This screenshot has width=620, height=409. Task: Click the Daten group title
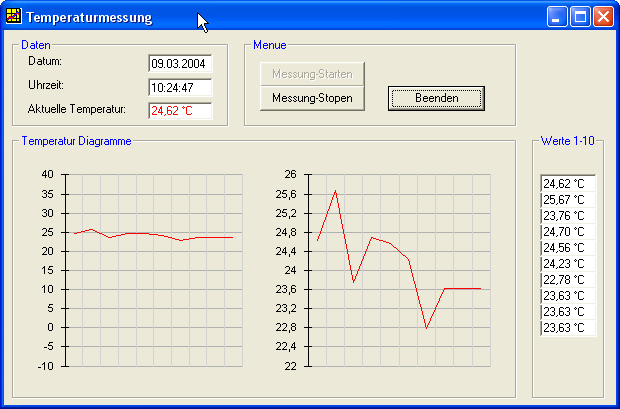tap(36, 45)
